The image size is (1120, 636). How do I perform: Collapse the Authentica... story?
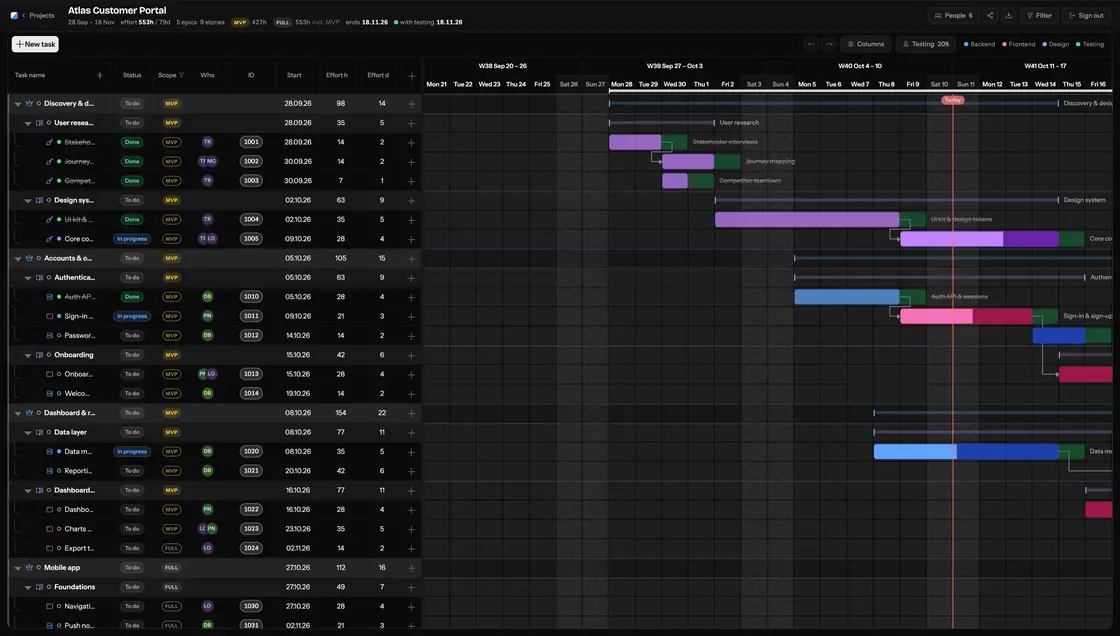pyautogui.click(x=28, y=278)
